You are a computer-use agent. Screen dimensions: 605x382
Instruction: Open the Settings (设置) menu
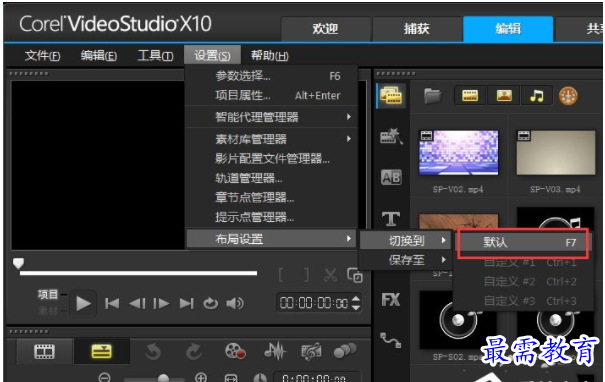tap(212, 56)
